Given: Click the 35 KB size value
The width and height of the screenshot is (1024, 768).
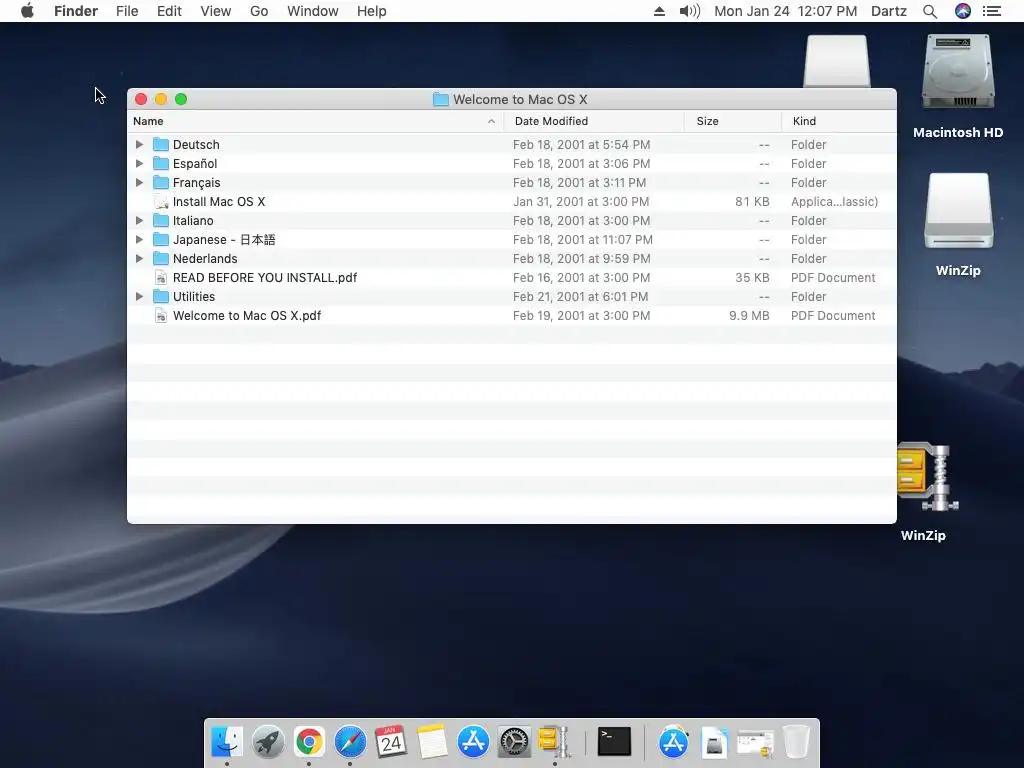Looking at the screenshot, I should point(752,278).
